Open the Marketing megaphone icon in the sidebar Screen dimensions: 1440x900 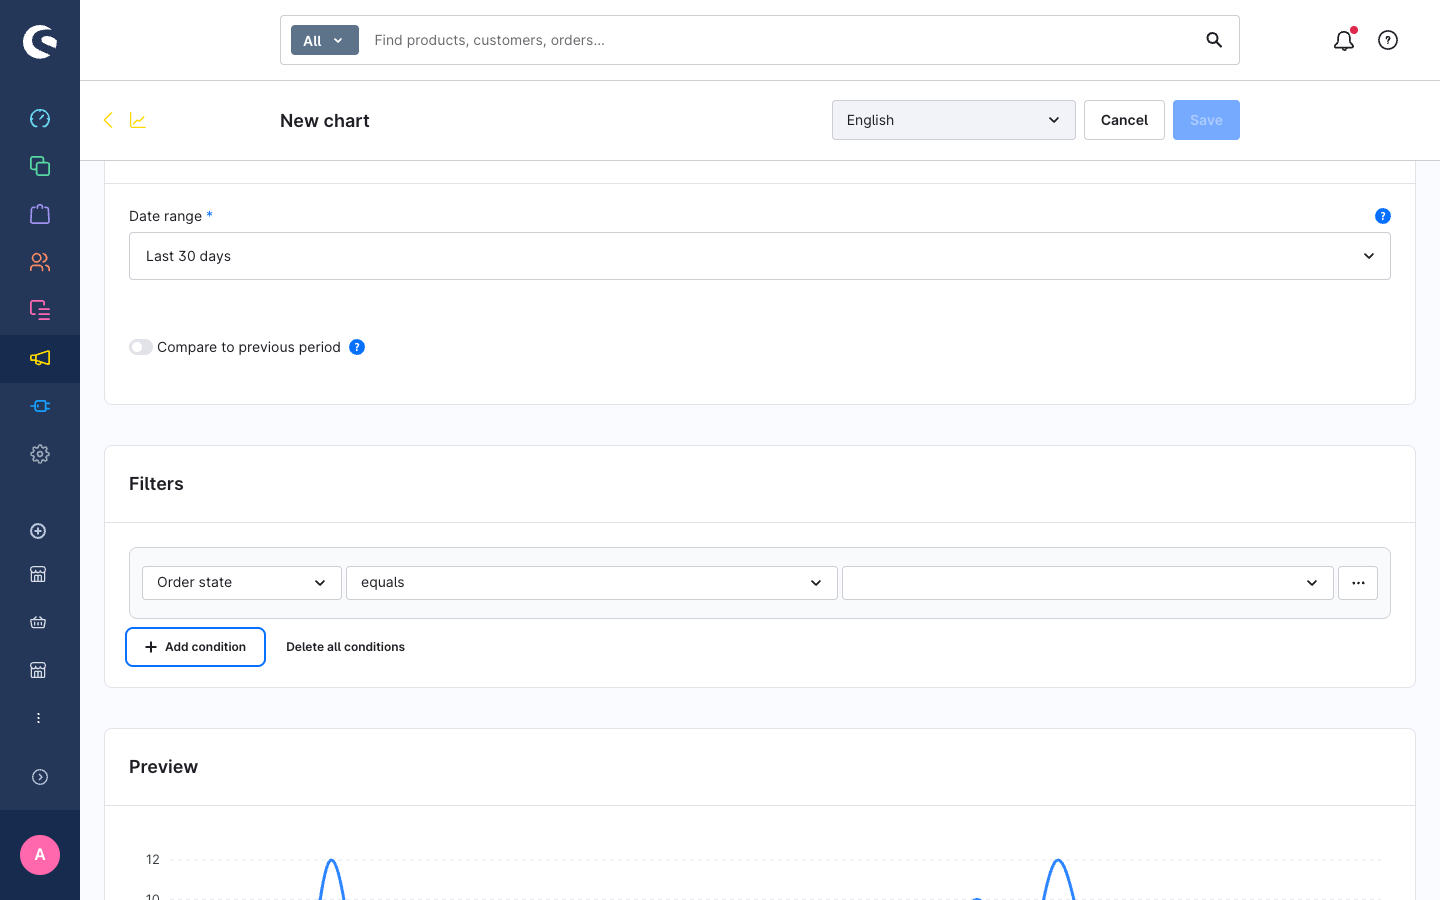click(40, 358)
